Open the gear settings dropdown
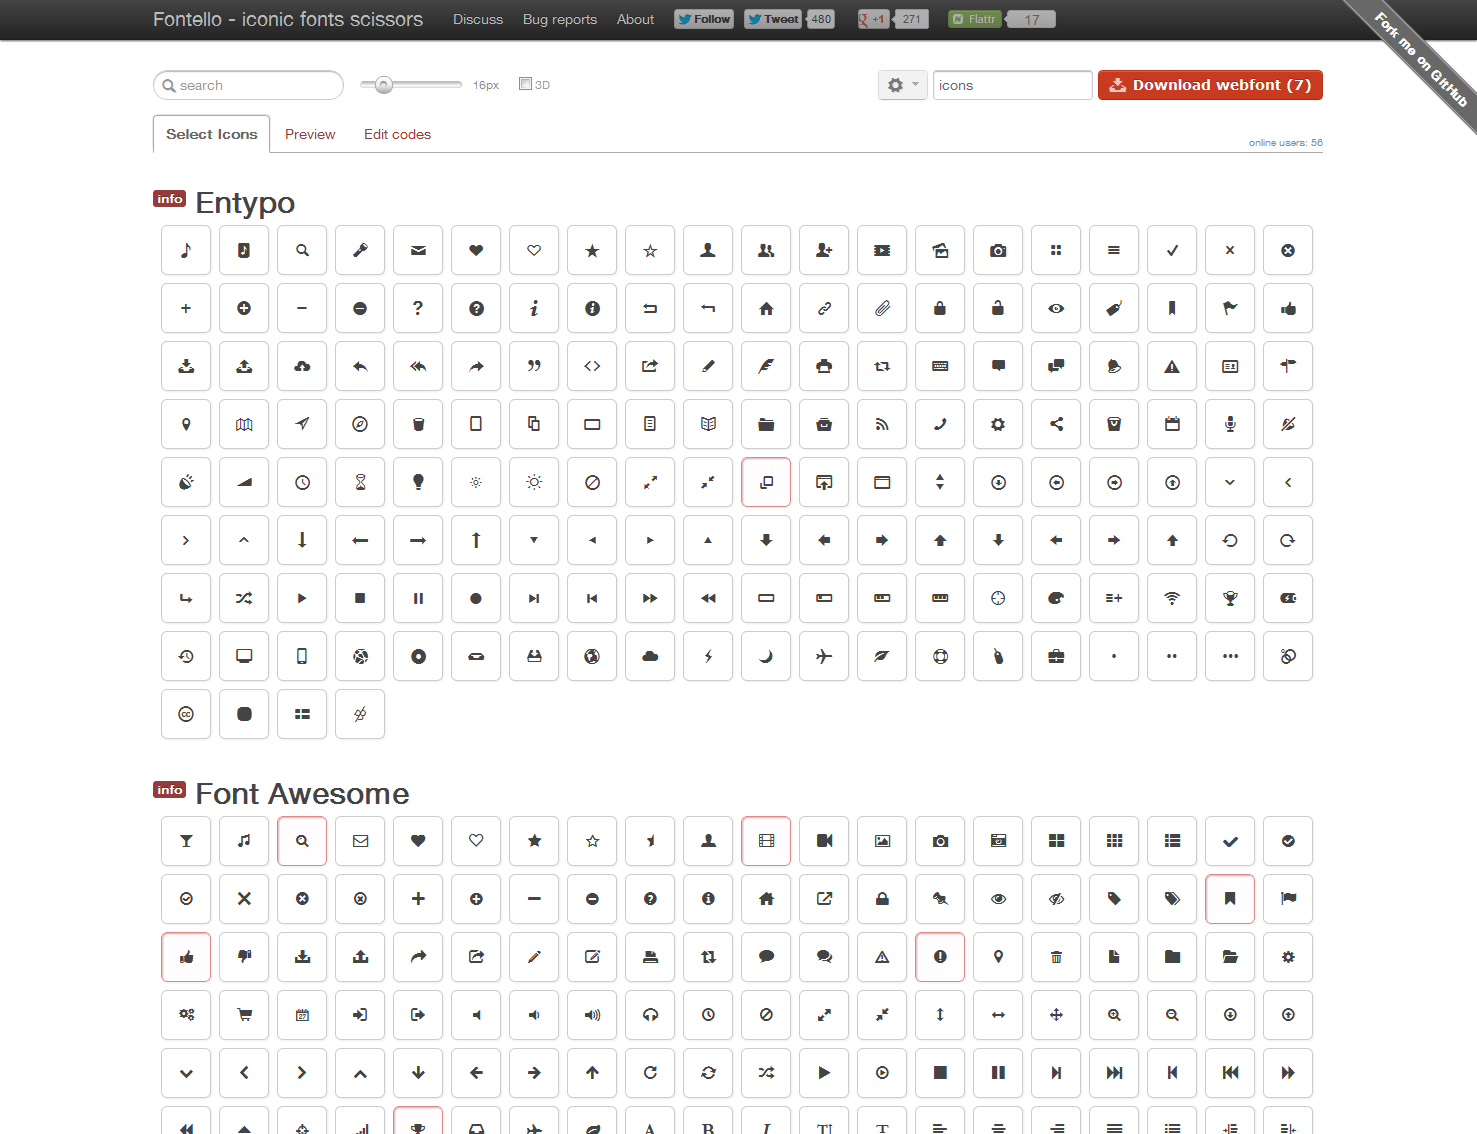The height and width of the screenshot is (1134, 1477). (902, 85)
